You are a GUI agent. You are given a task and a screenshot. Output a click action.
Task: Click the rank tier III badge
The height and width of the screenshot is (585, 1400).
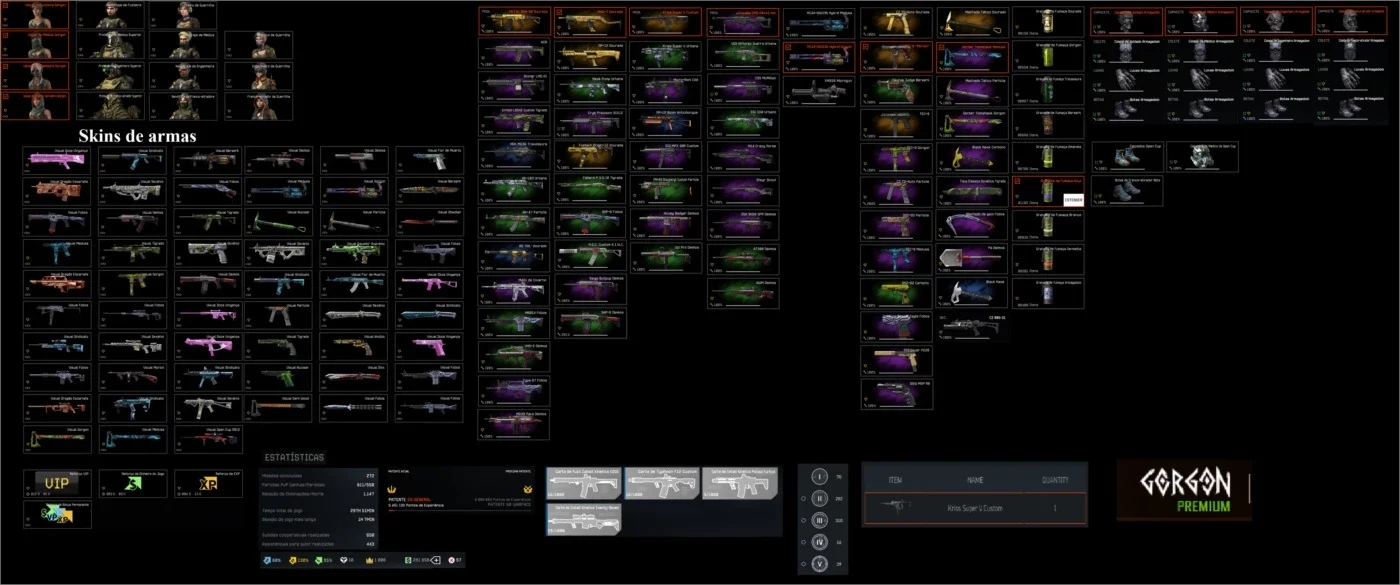[x=820, y=520]
